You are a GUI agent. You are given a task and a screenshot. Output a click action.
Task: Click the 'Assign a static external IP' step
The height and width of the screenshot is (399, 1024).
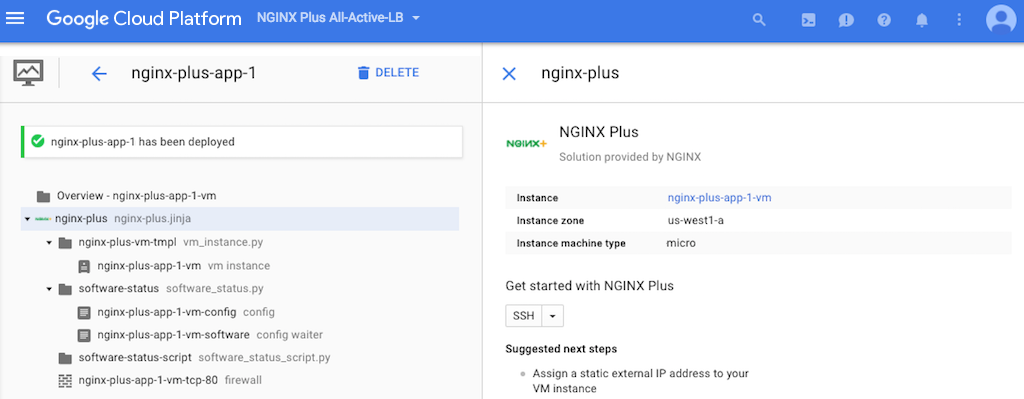(641, 381)
